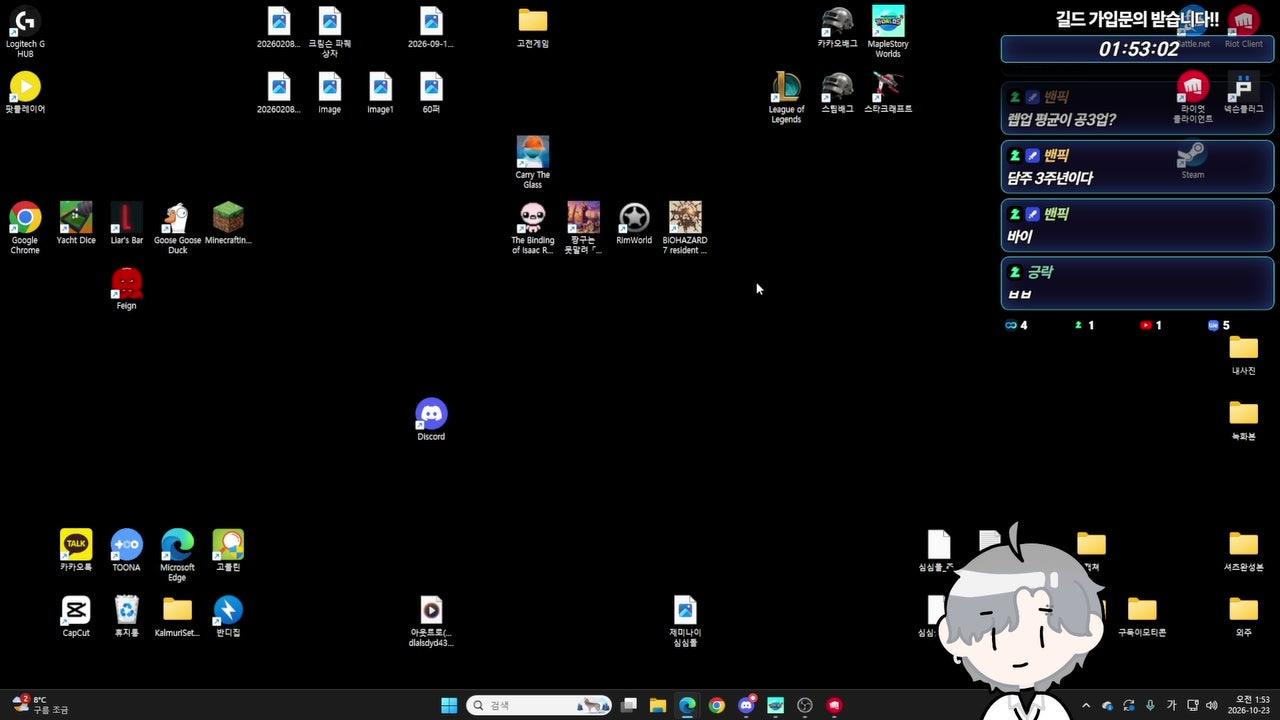This screenshot has width=1280, height=720.
Task: Launch Google Chrome from the desktop shortcut
Action: [25, 227]
